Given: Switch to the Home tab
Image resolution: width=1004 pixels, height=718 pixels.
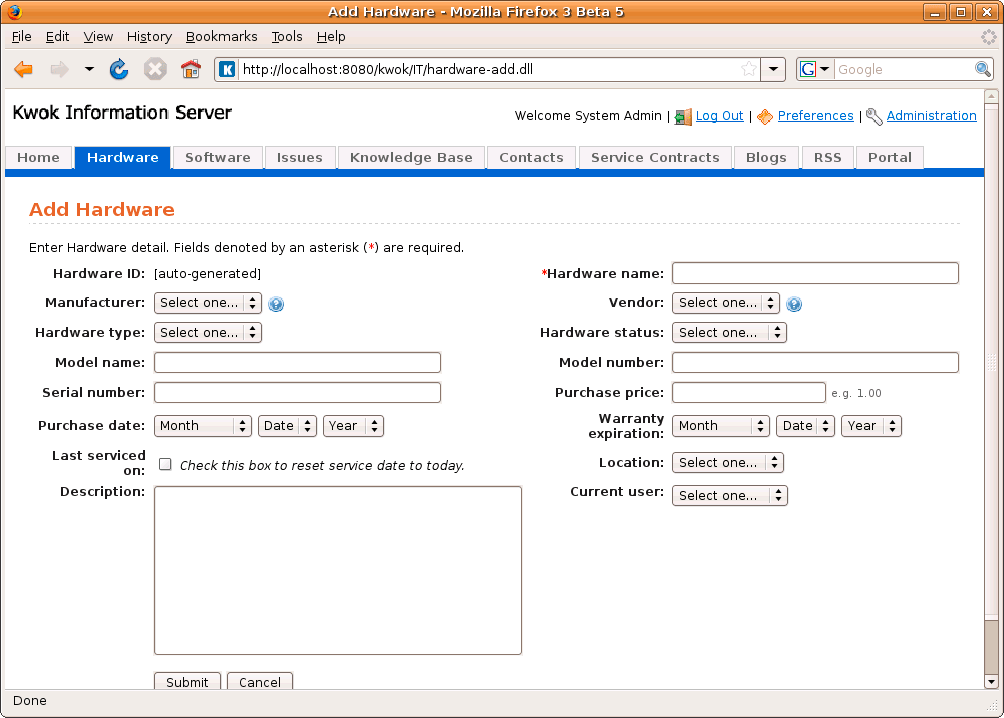Looking at the screenshot, I should coord(38,158).
